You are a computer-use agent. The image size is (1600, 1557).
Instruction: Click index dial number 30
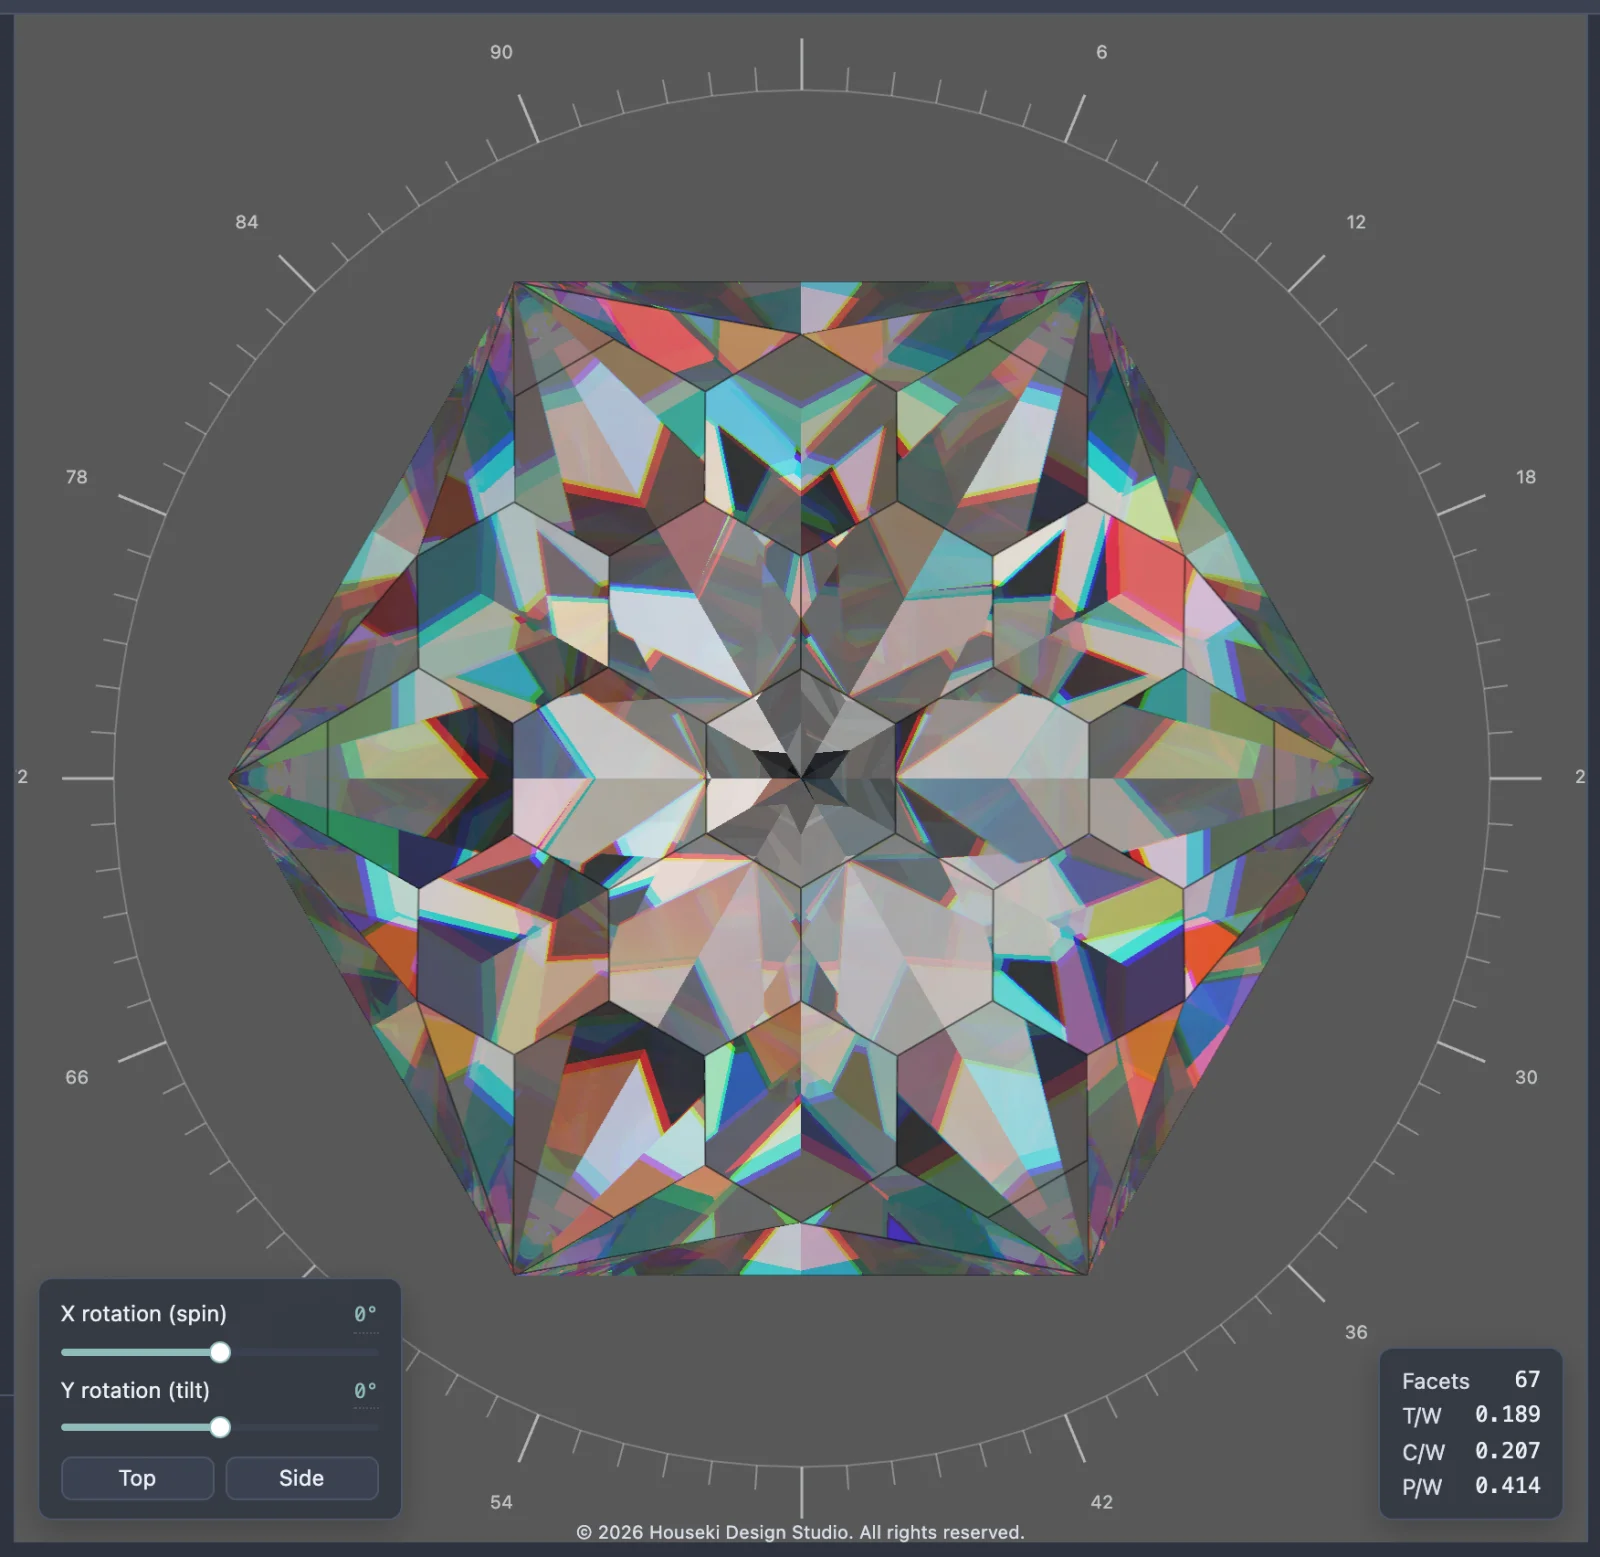(x=1526, y=1077)
